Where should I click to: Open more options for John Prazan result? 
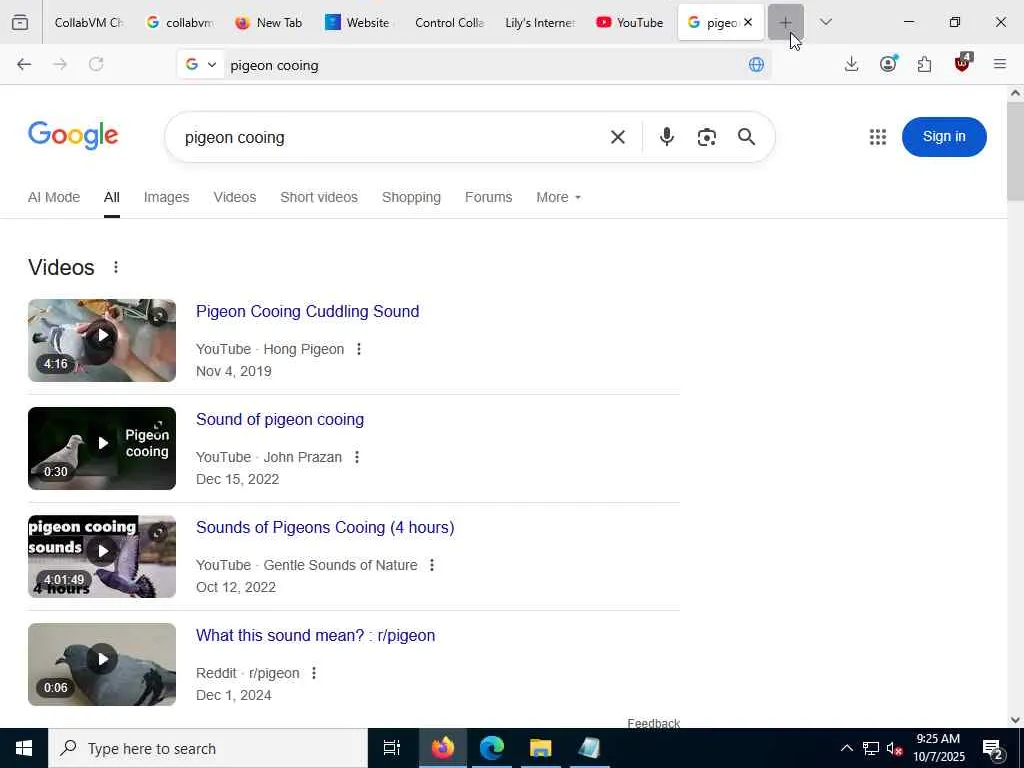coord(357,457)
